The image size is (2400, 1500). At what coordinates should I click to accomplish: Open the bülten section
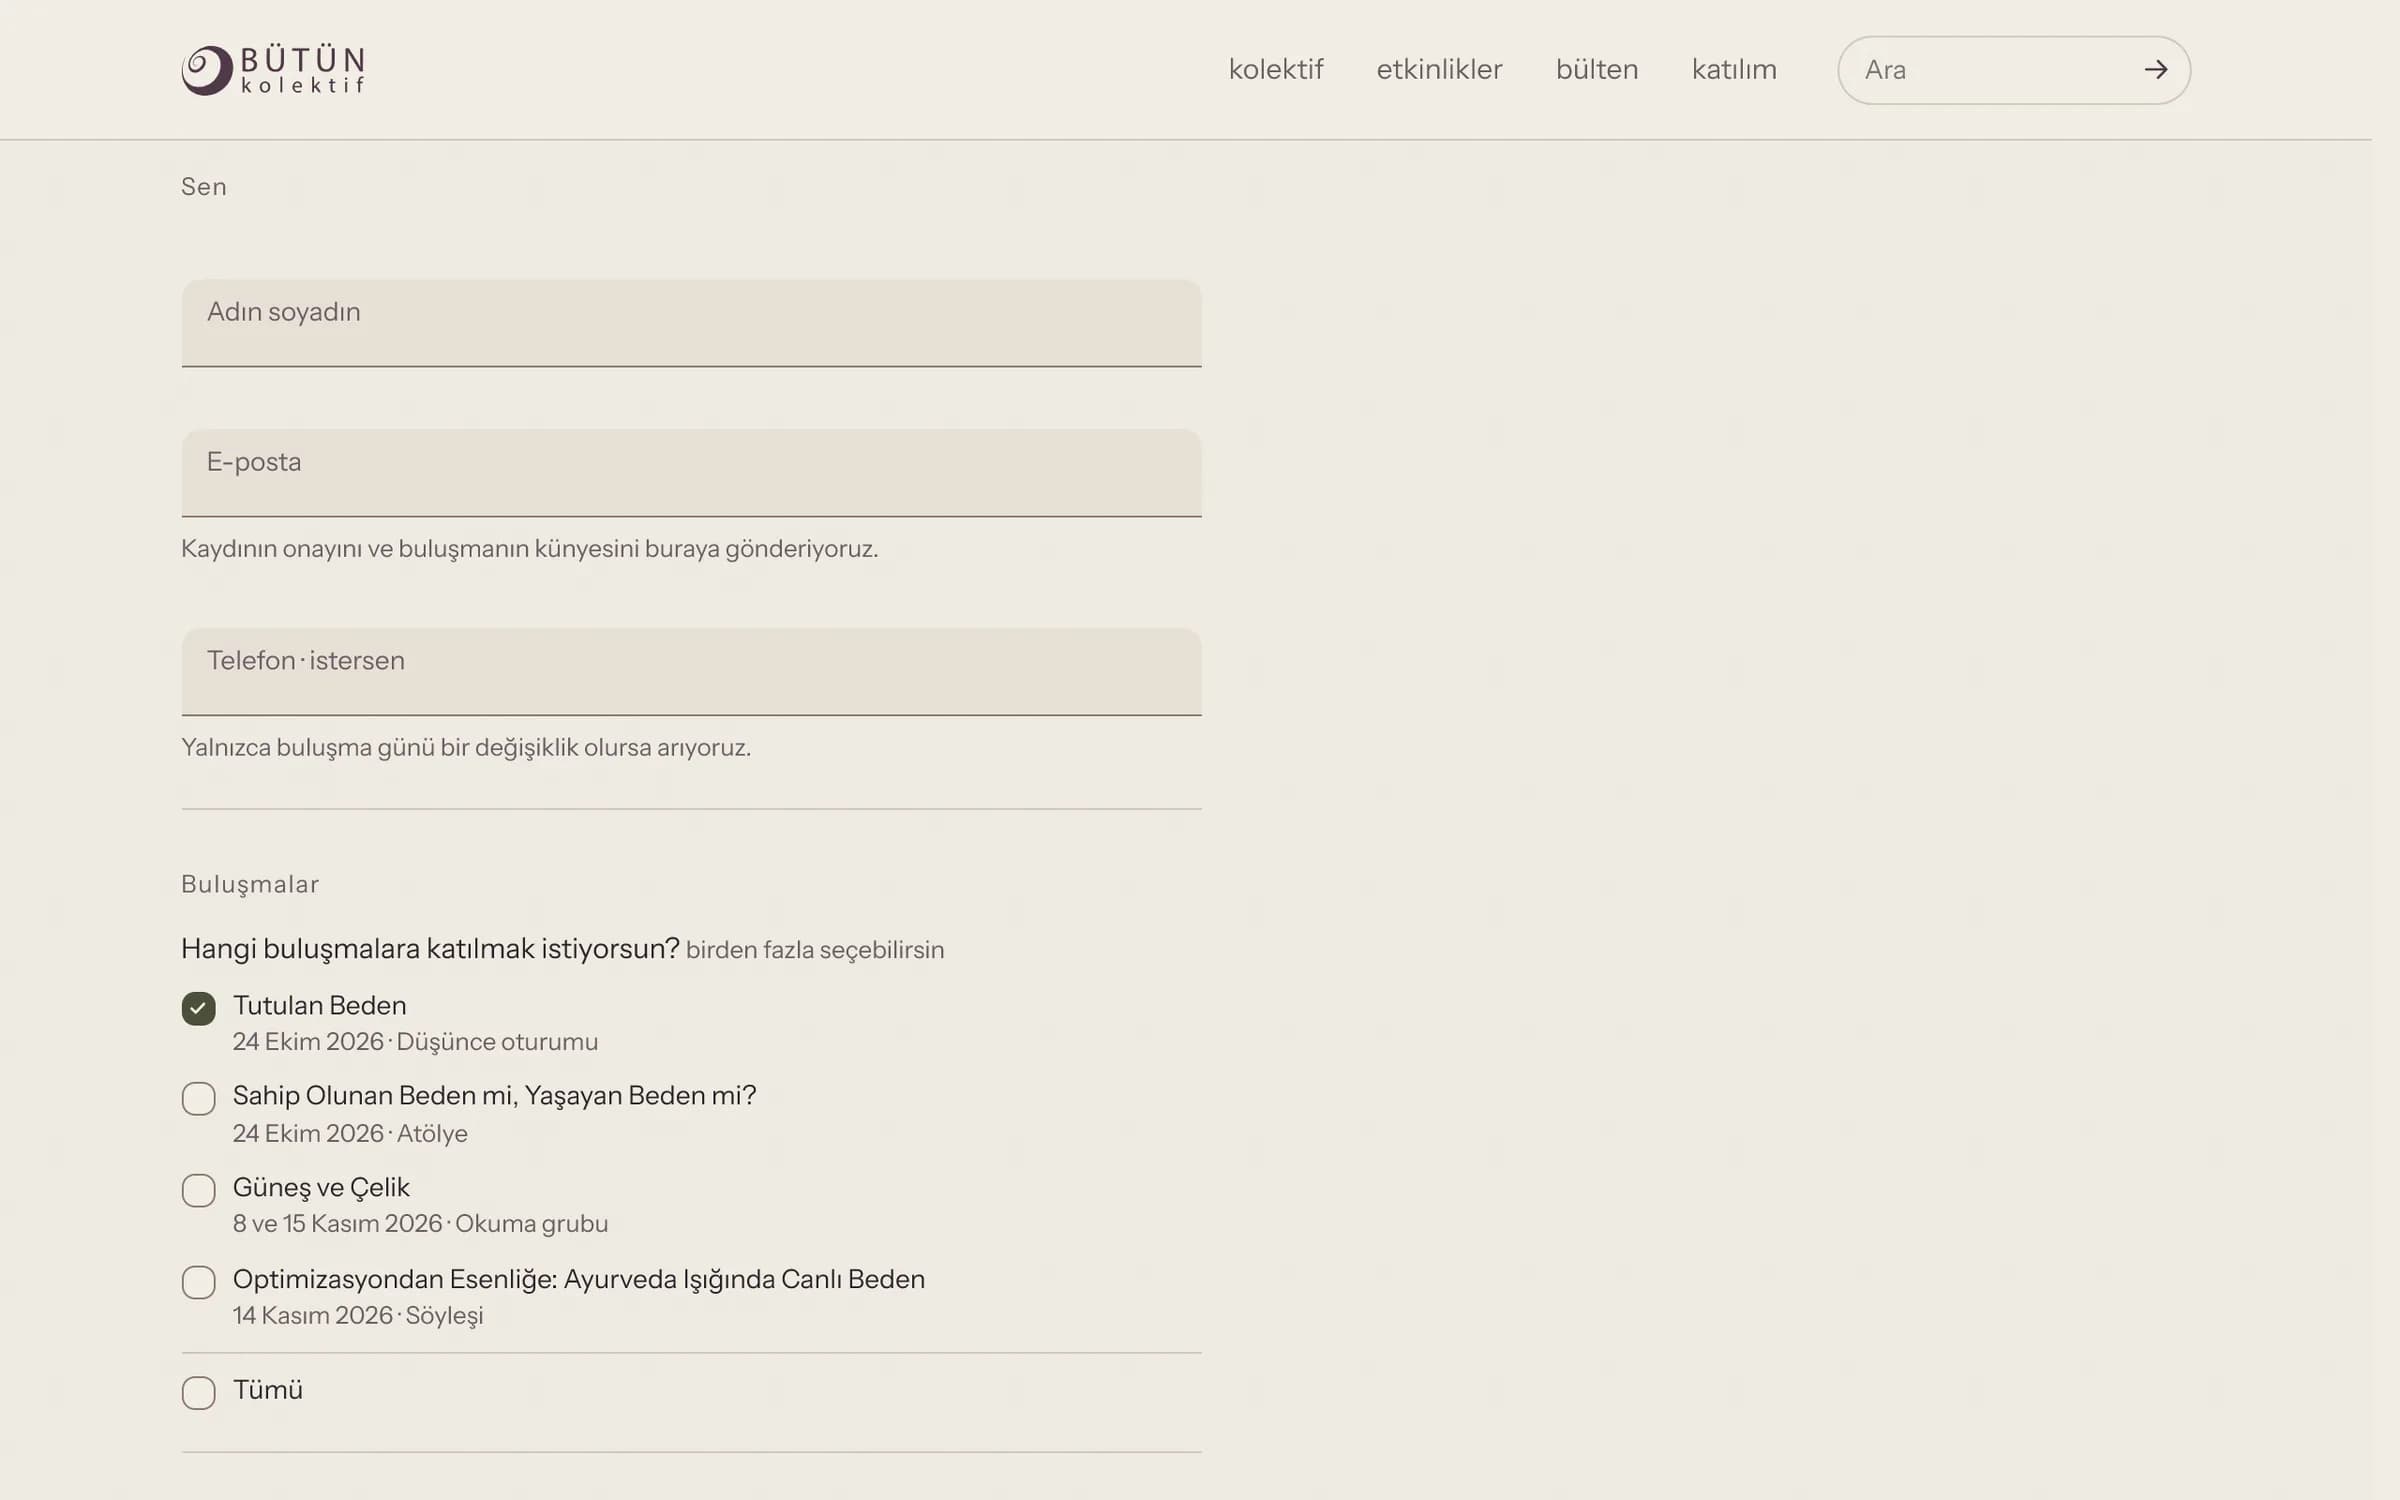click(x=1597, y=70)
